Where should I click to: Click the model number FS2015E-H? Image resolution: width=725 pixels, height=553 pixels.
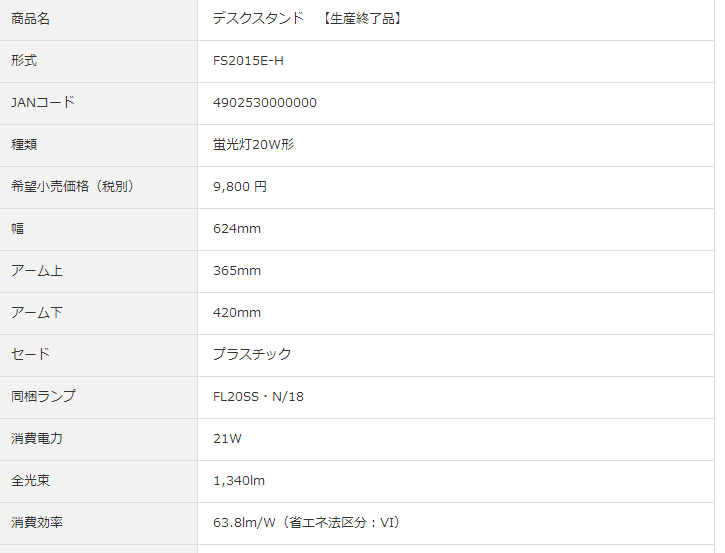tap(248, 61)
